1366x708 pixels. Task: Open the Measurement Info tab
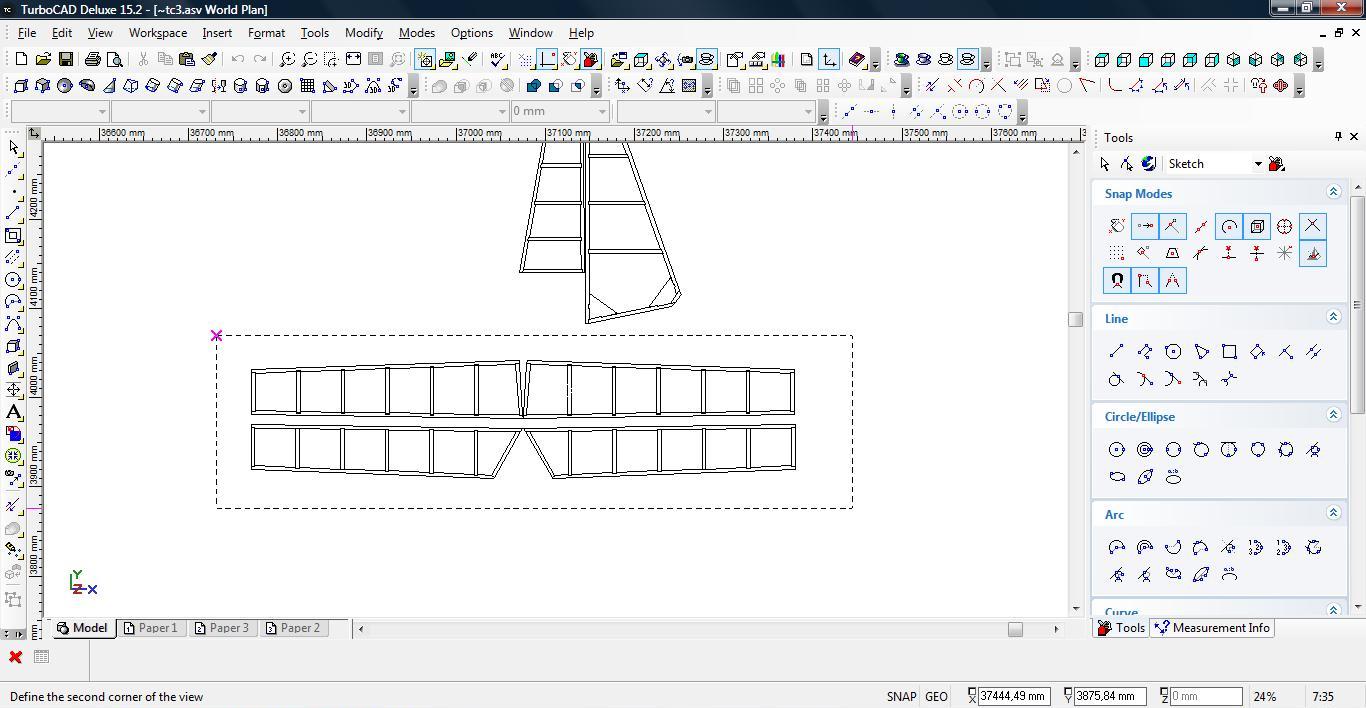pos(1212,628)
